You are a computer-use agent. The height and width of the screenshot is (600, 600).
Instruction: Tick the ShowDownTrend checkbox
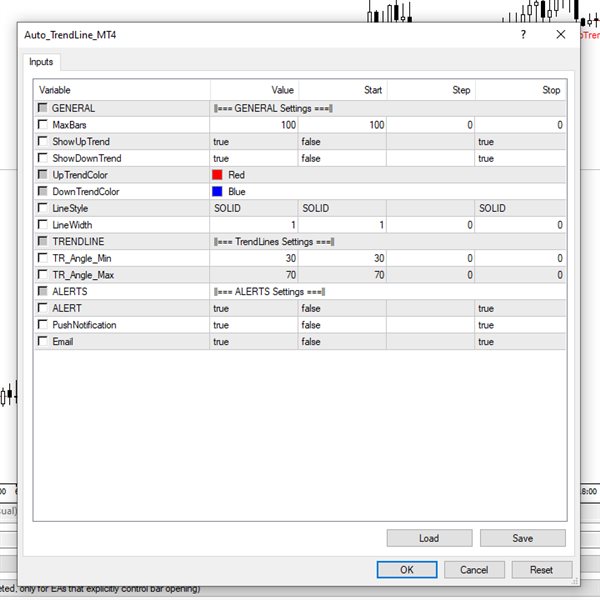pos(42,158)
